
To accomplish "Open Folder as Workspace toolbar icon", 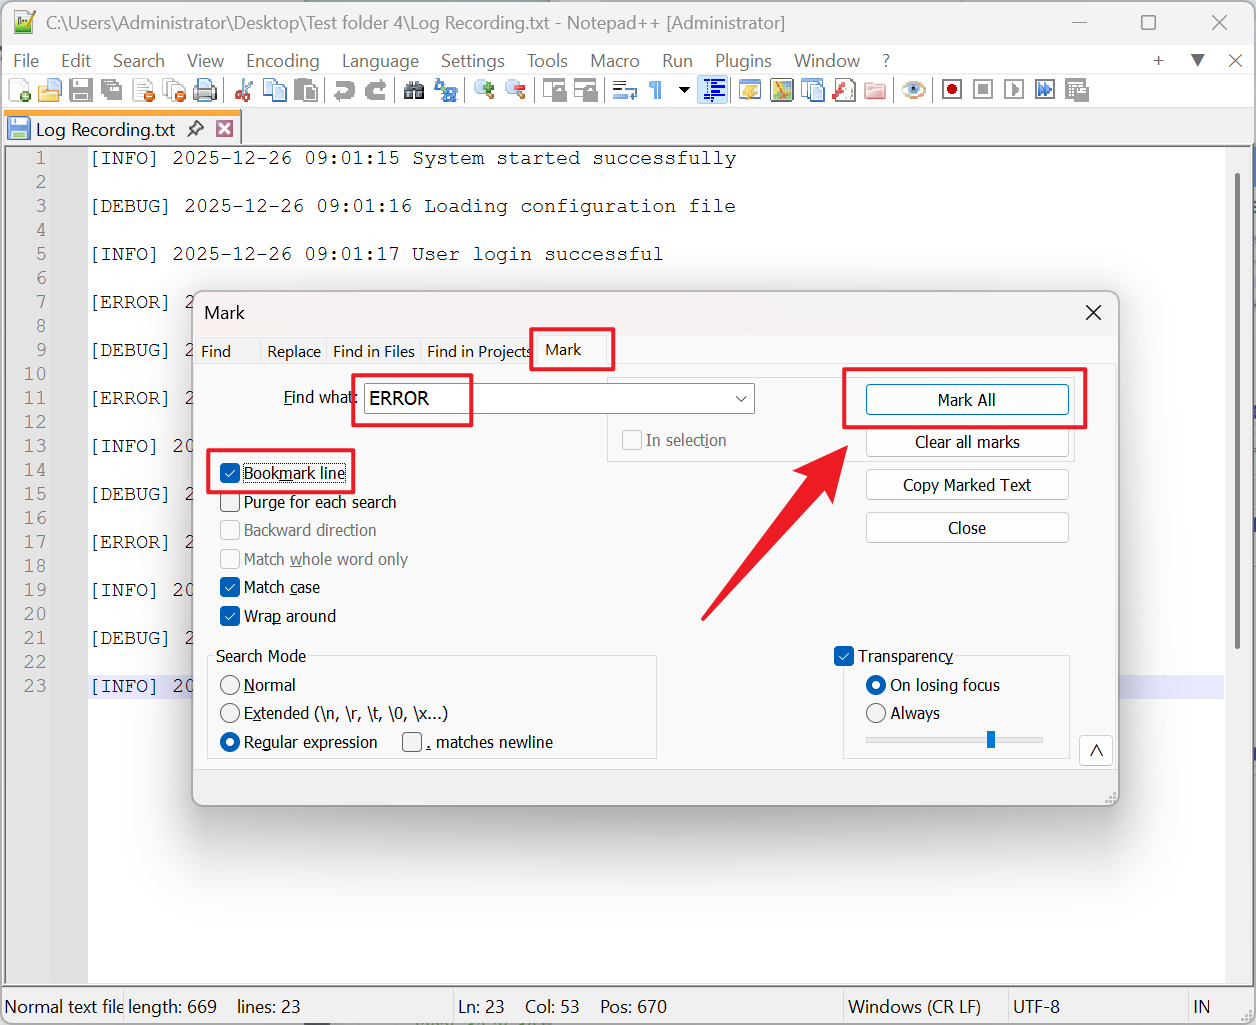I will pyautogui.click(x=875, y=91).
